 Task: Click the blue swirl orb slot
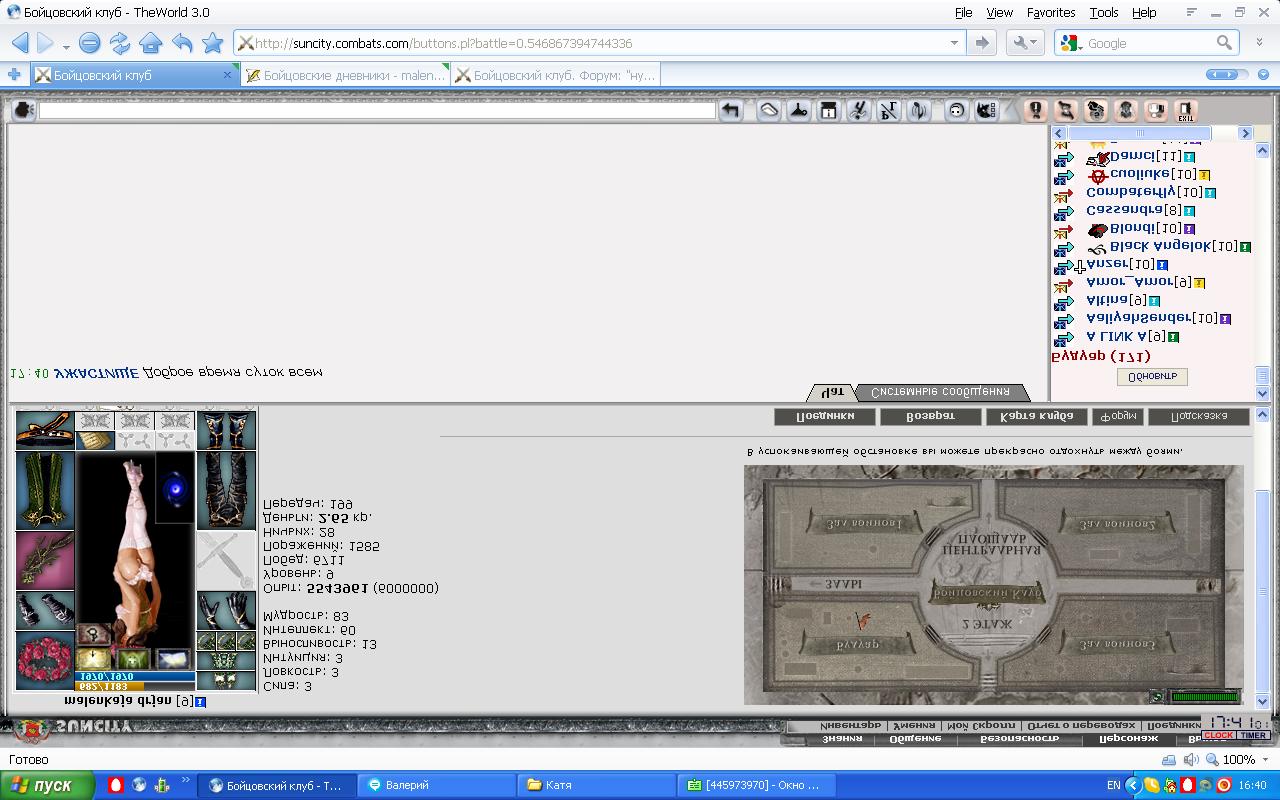click(175, 487)
